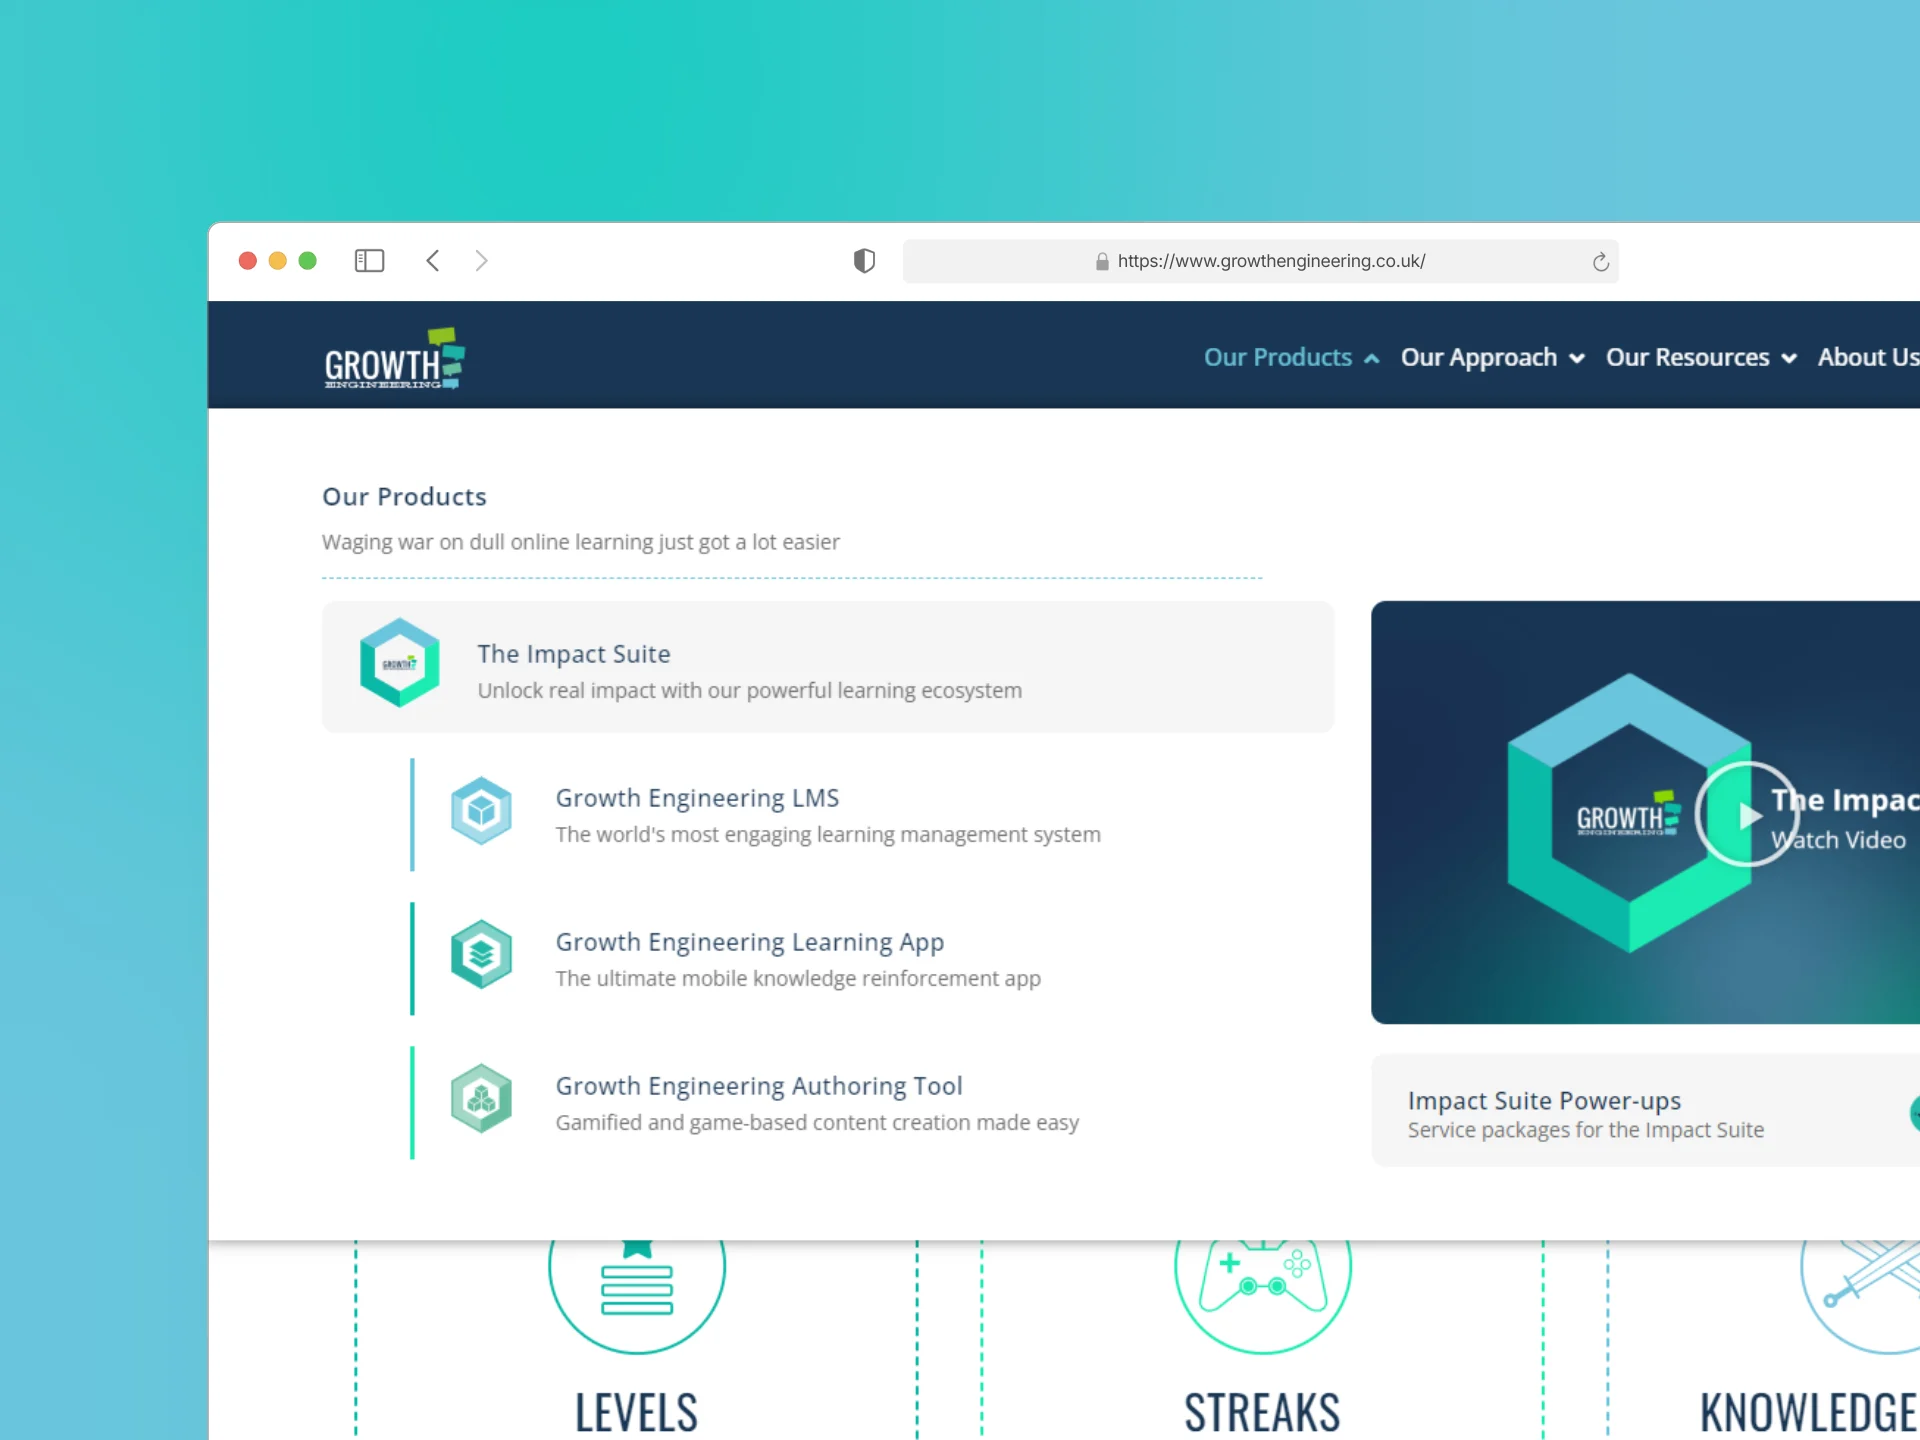Expand the Our Approach dropdown
The width and height of the screenshot is (1920, 1440).
point(1491,358)
